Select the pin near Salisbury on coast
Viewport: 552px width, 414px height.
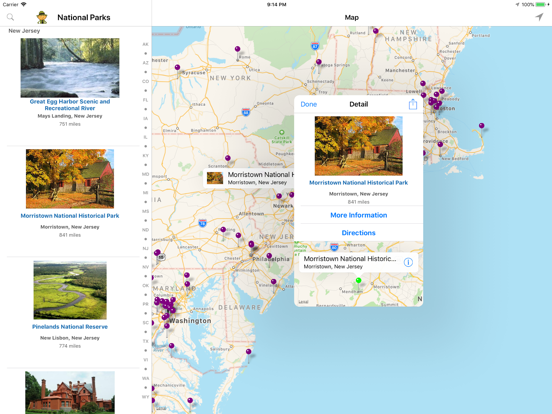pyautogui.click(x=249, y=352)
